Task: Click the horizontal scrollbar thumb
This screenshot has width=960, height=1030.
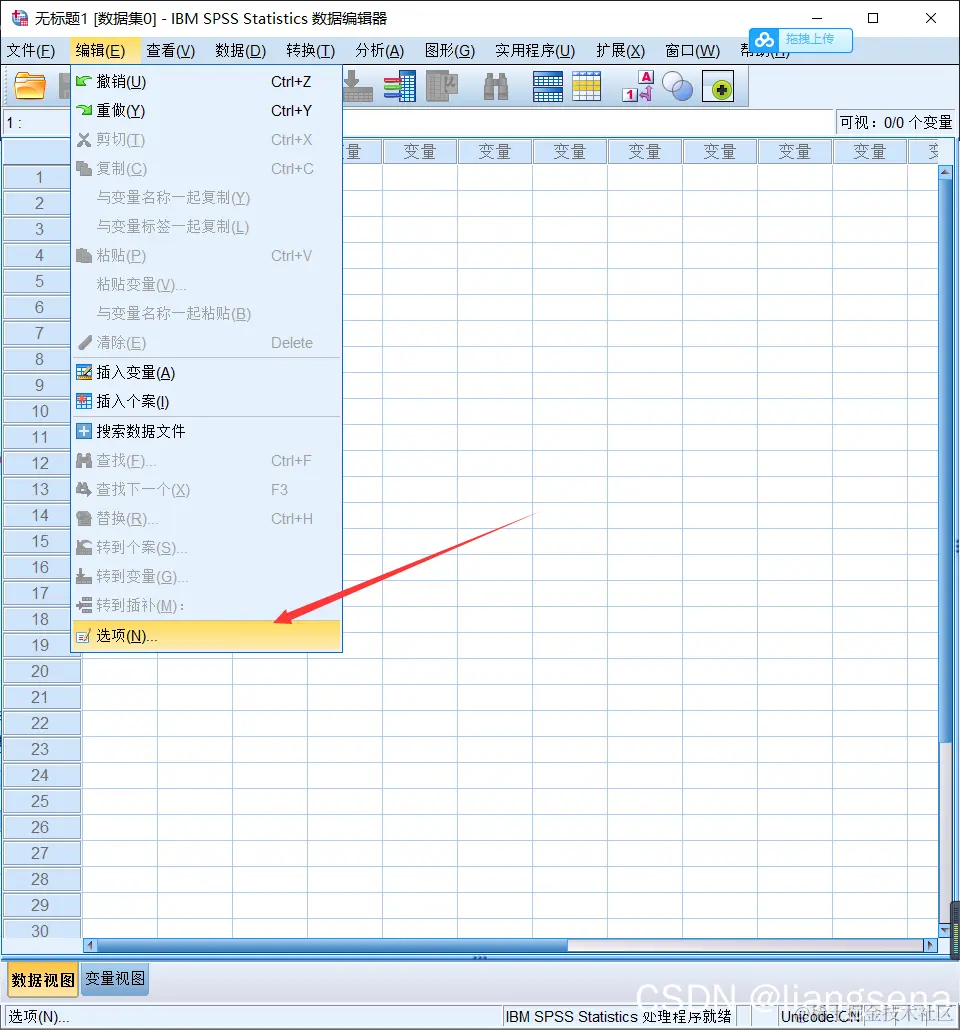Action: (332, 945)
